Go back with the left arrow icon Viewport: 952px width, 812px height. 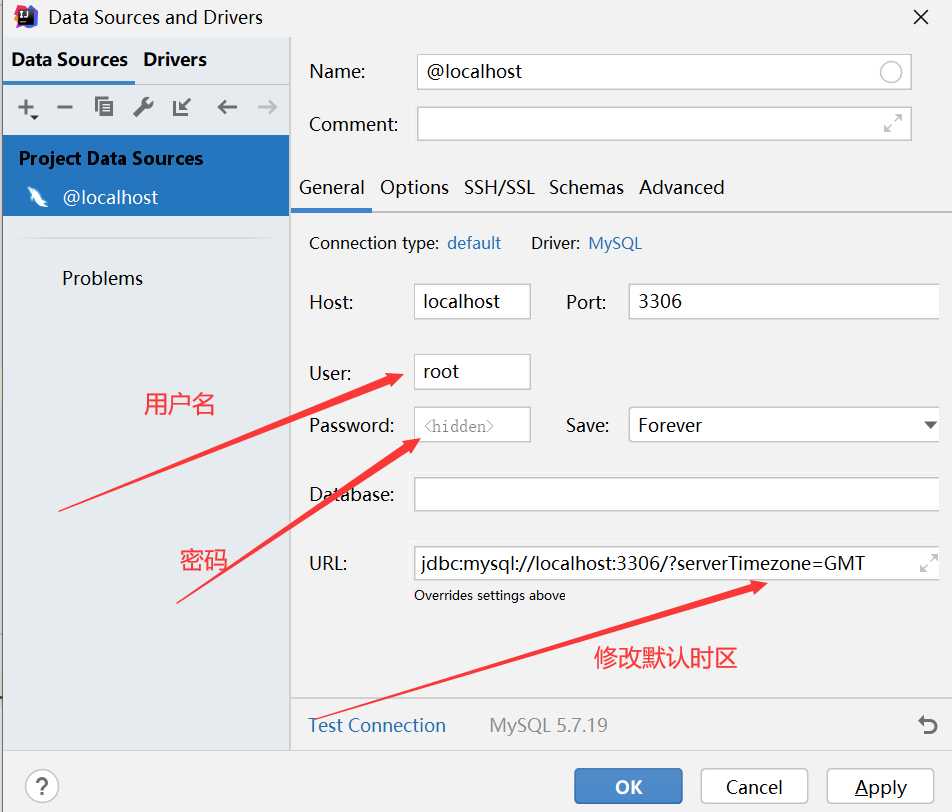[x=227, y=107]
